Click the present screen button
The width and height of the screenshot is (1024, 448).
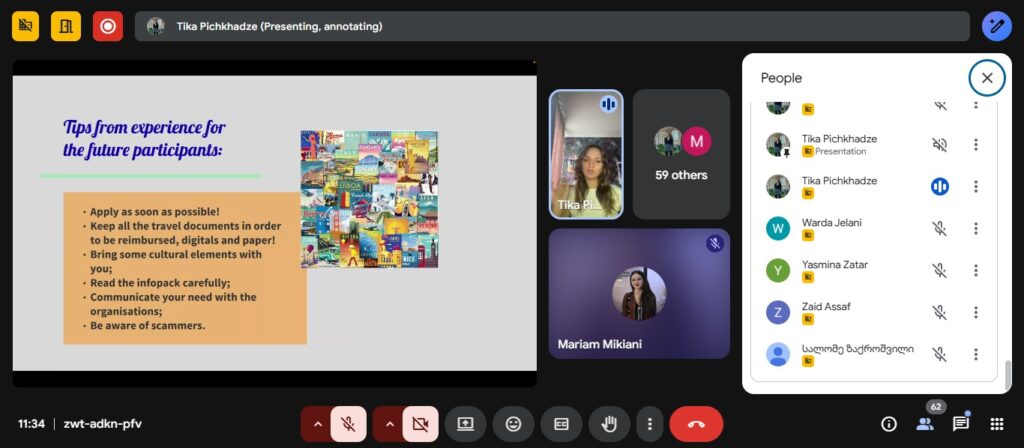click(465, 424)
